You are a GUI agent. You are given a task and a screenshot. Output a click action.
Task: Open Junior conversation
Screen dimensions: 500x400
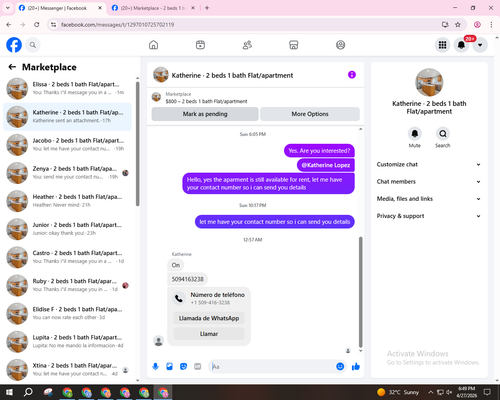(67, 229)
